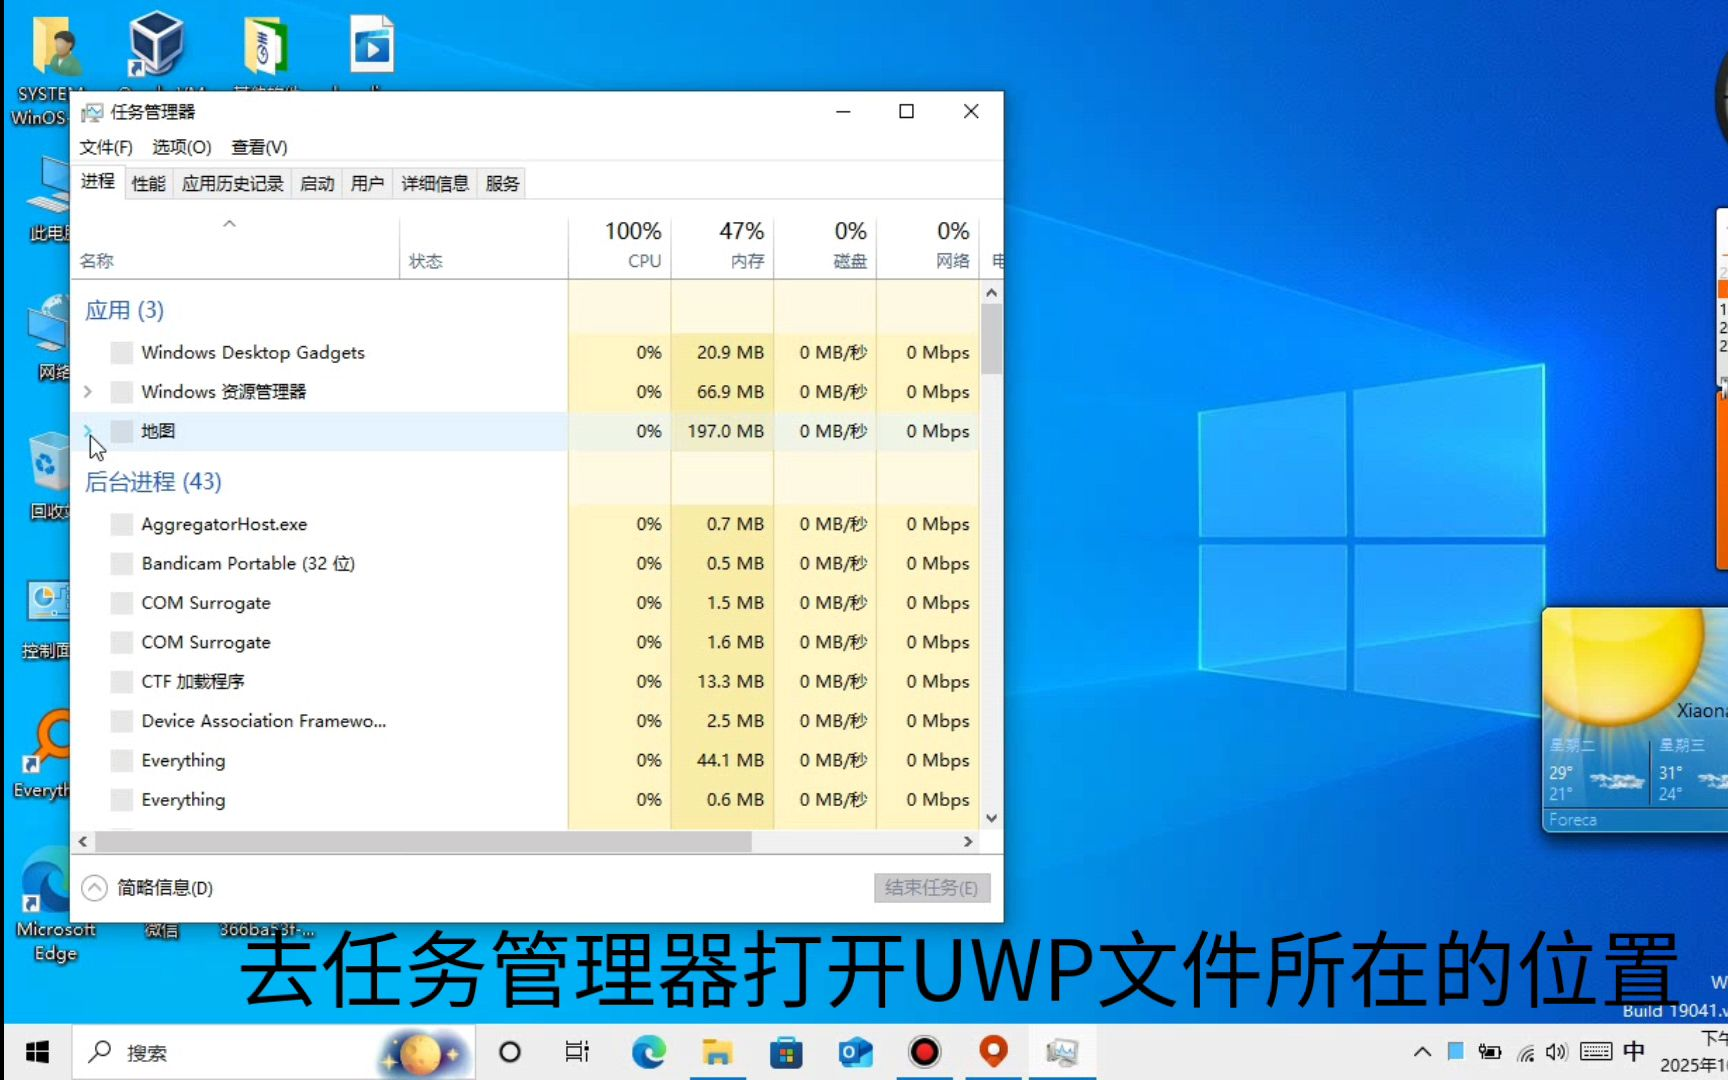1728x1080 pixels.
Task: Expand the Windows 资源管理器 process group
Action: pyautogui.click(x=88, y=392)
